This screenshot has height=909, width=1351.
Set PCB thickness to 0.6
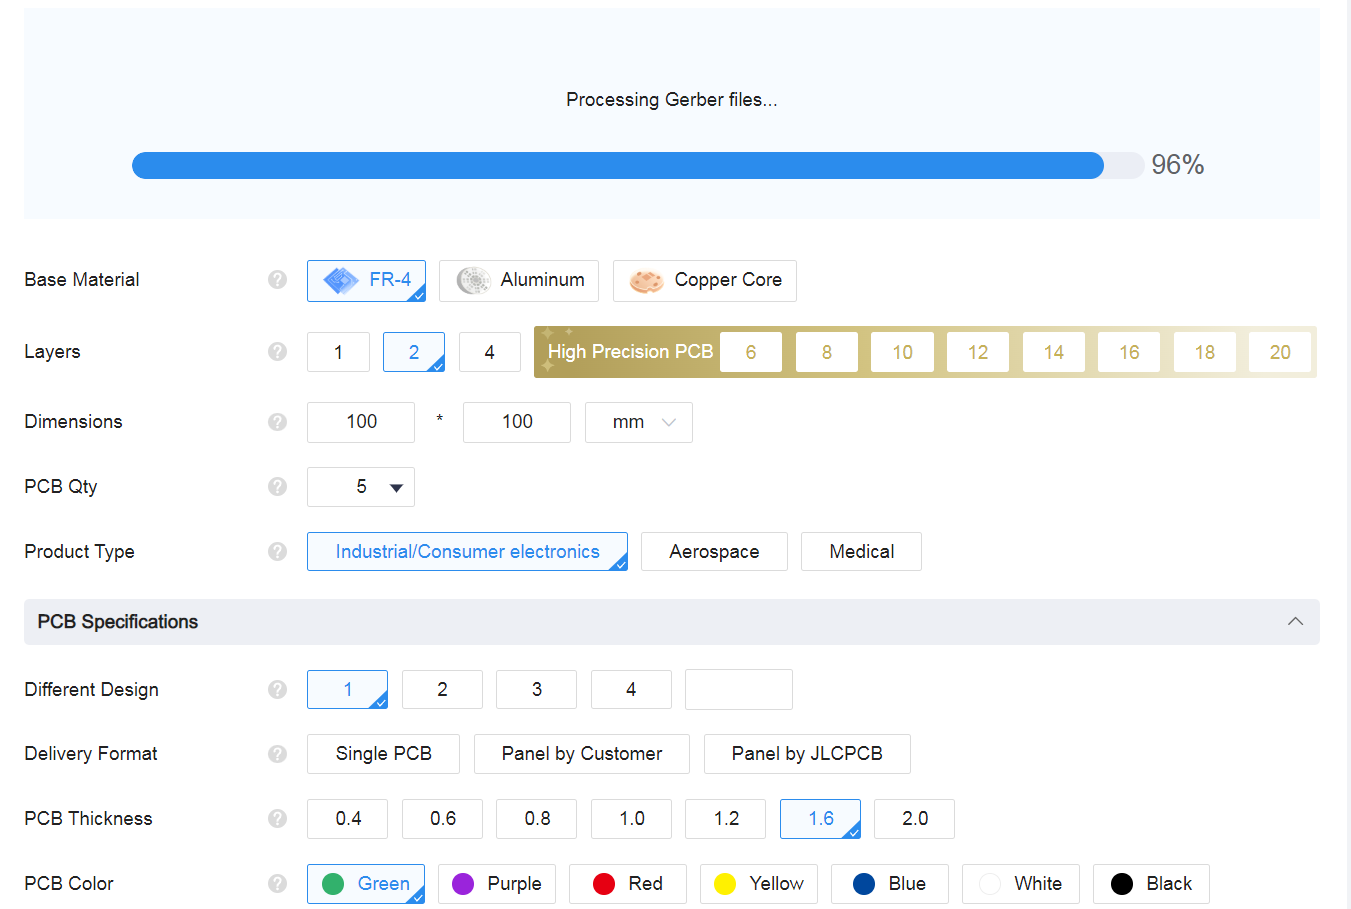pos(442,819)
